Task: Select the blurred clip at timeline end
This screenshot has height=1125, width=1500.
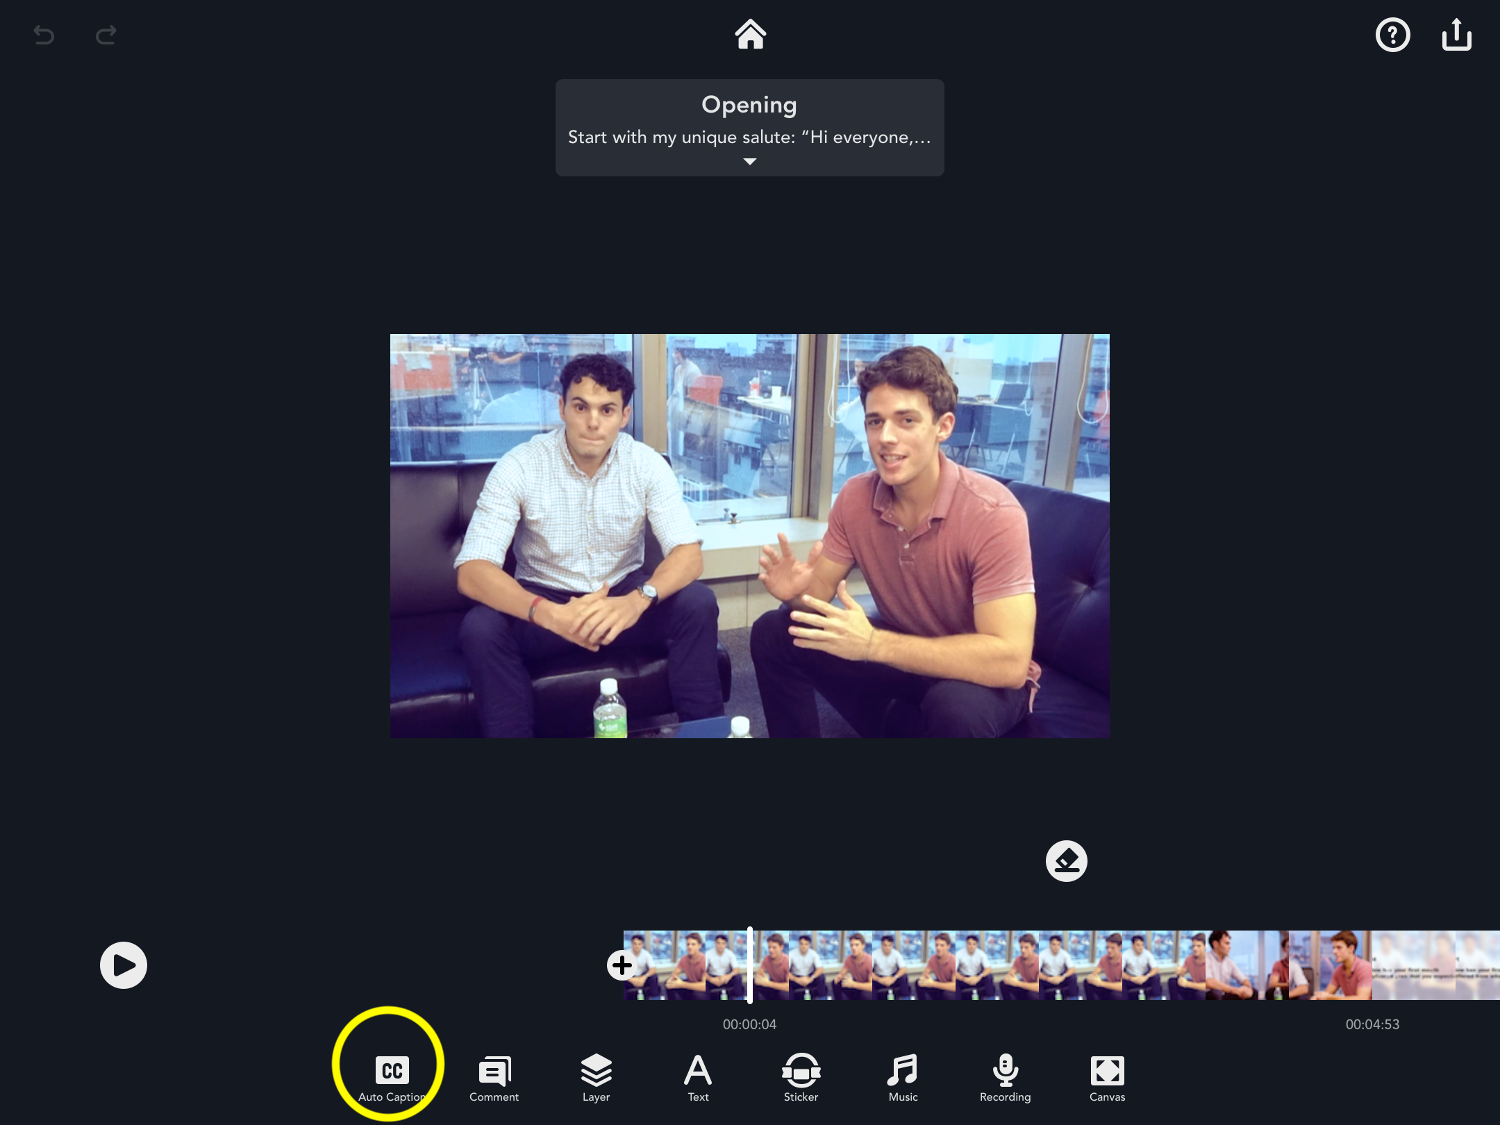Action: tap(1435, 965)
